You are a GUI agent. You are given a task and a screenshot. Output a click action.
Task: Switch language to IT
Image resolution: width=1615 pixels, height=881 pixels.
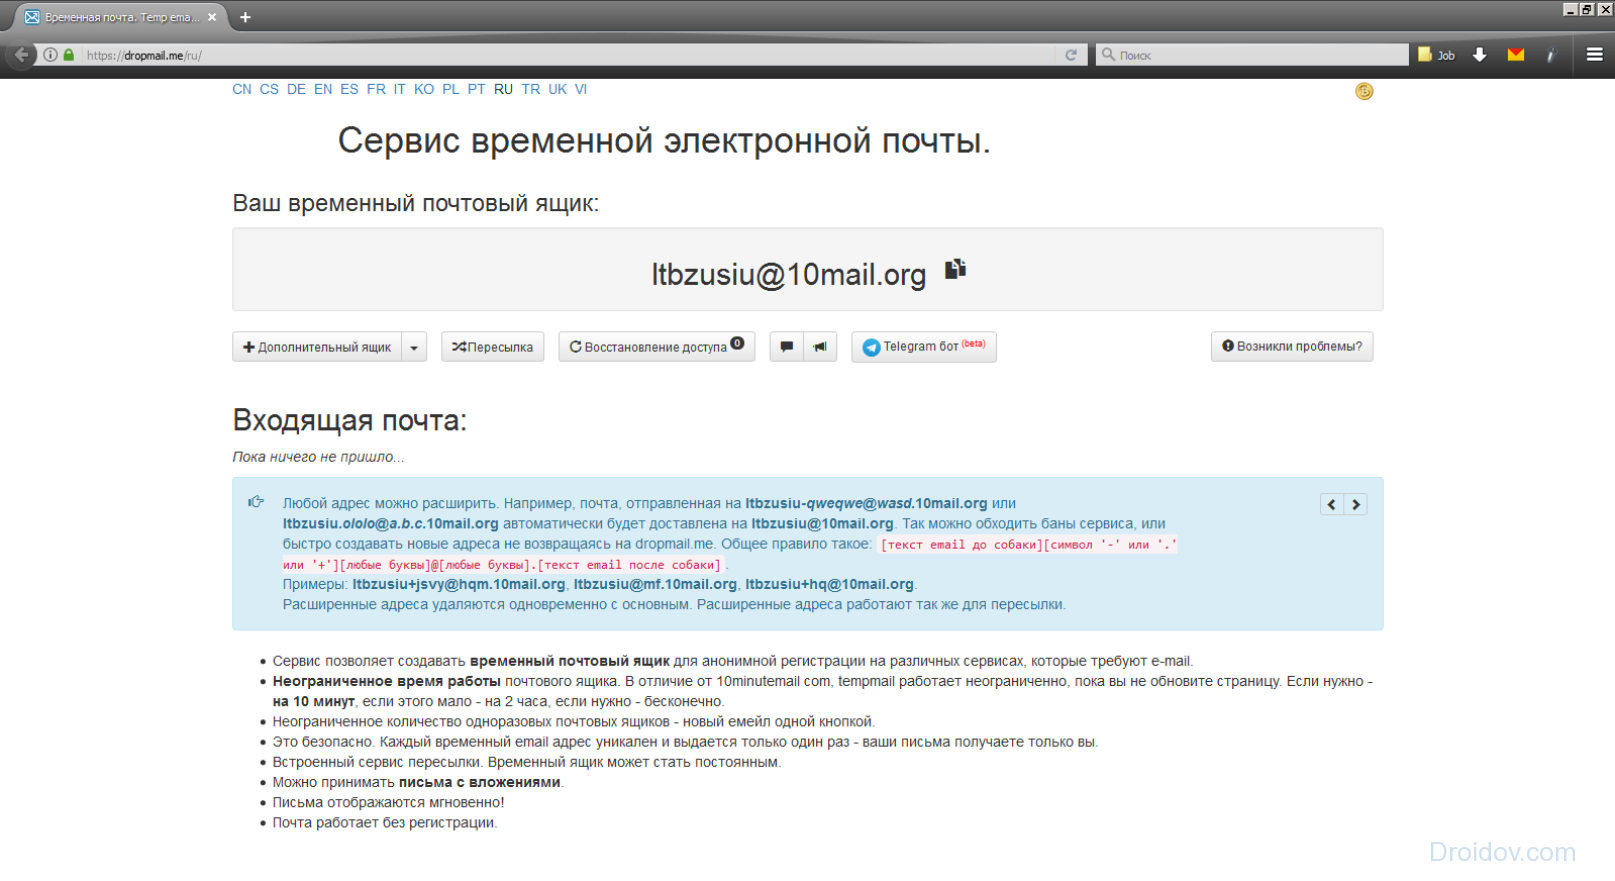(x=400, y=89)
